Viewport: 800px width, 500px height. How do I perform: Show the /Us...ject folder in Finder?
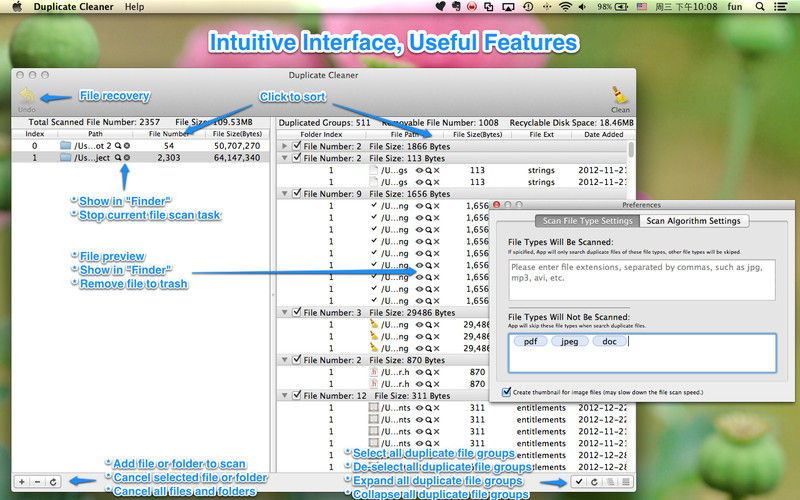(118, 158)
